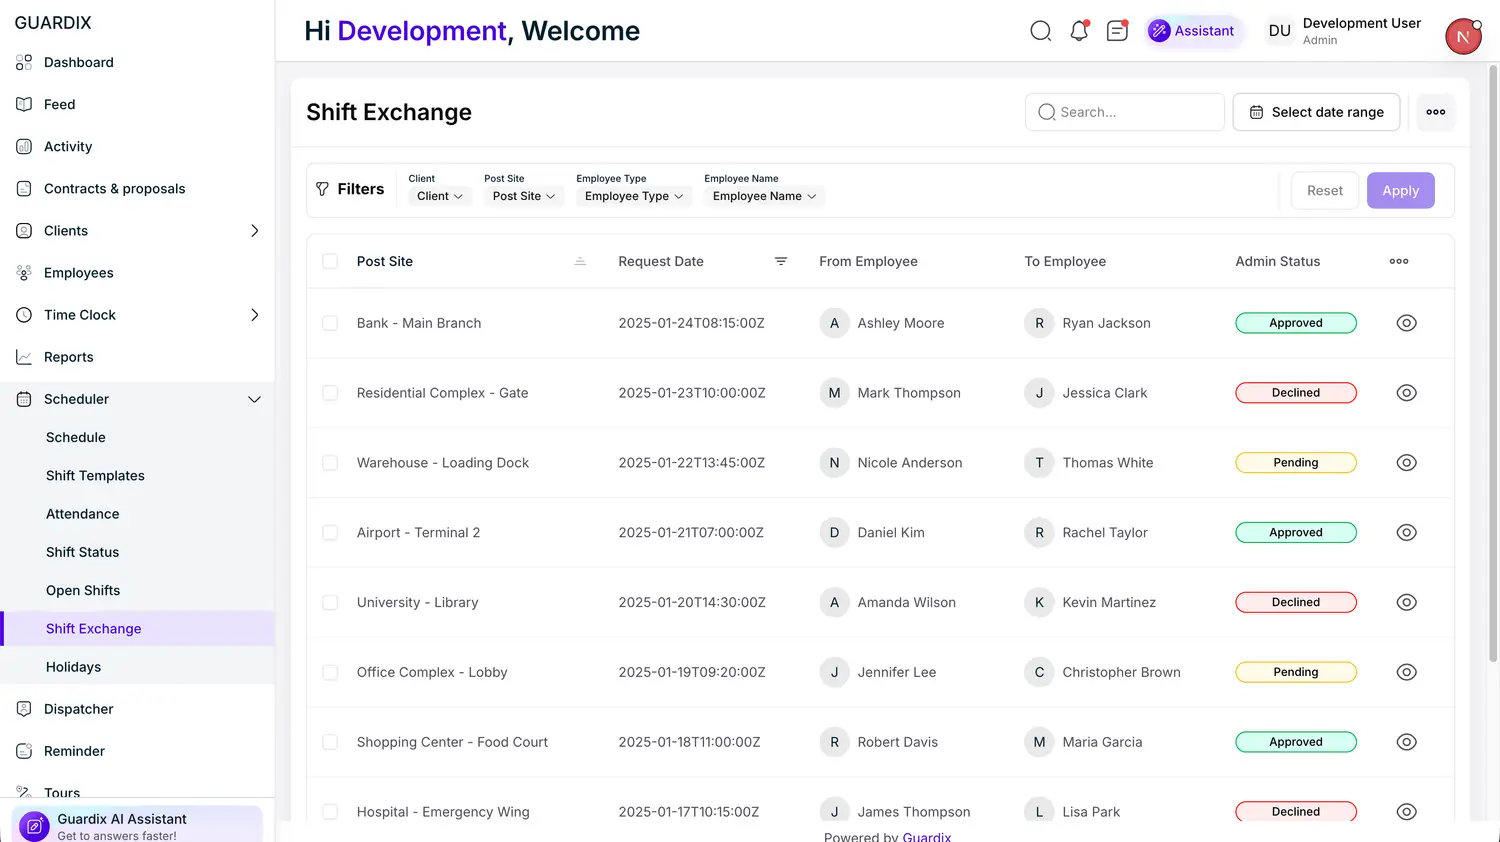Screen dimensions: 1500x842
Task: Go to Open Shifts in the sidebar
Action: coord(83,590)
